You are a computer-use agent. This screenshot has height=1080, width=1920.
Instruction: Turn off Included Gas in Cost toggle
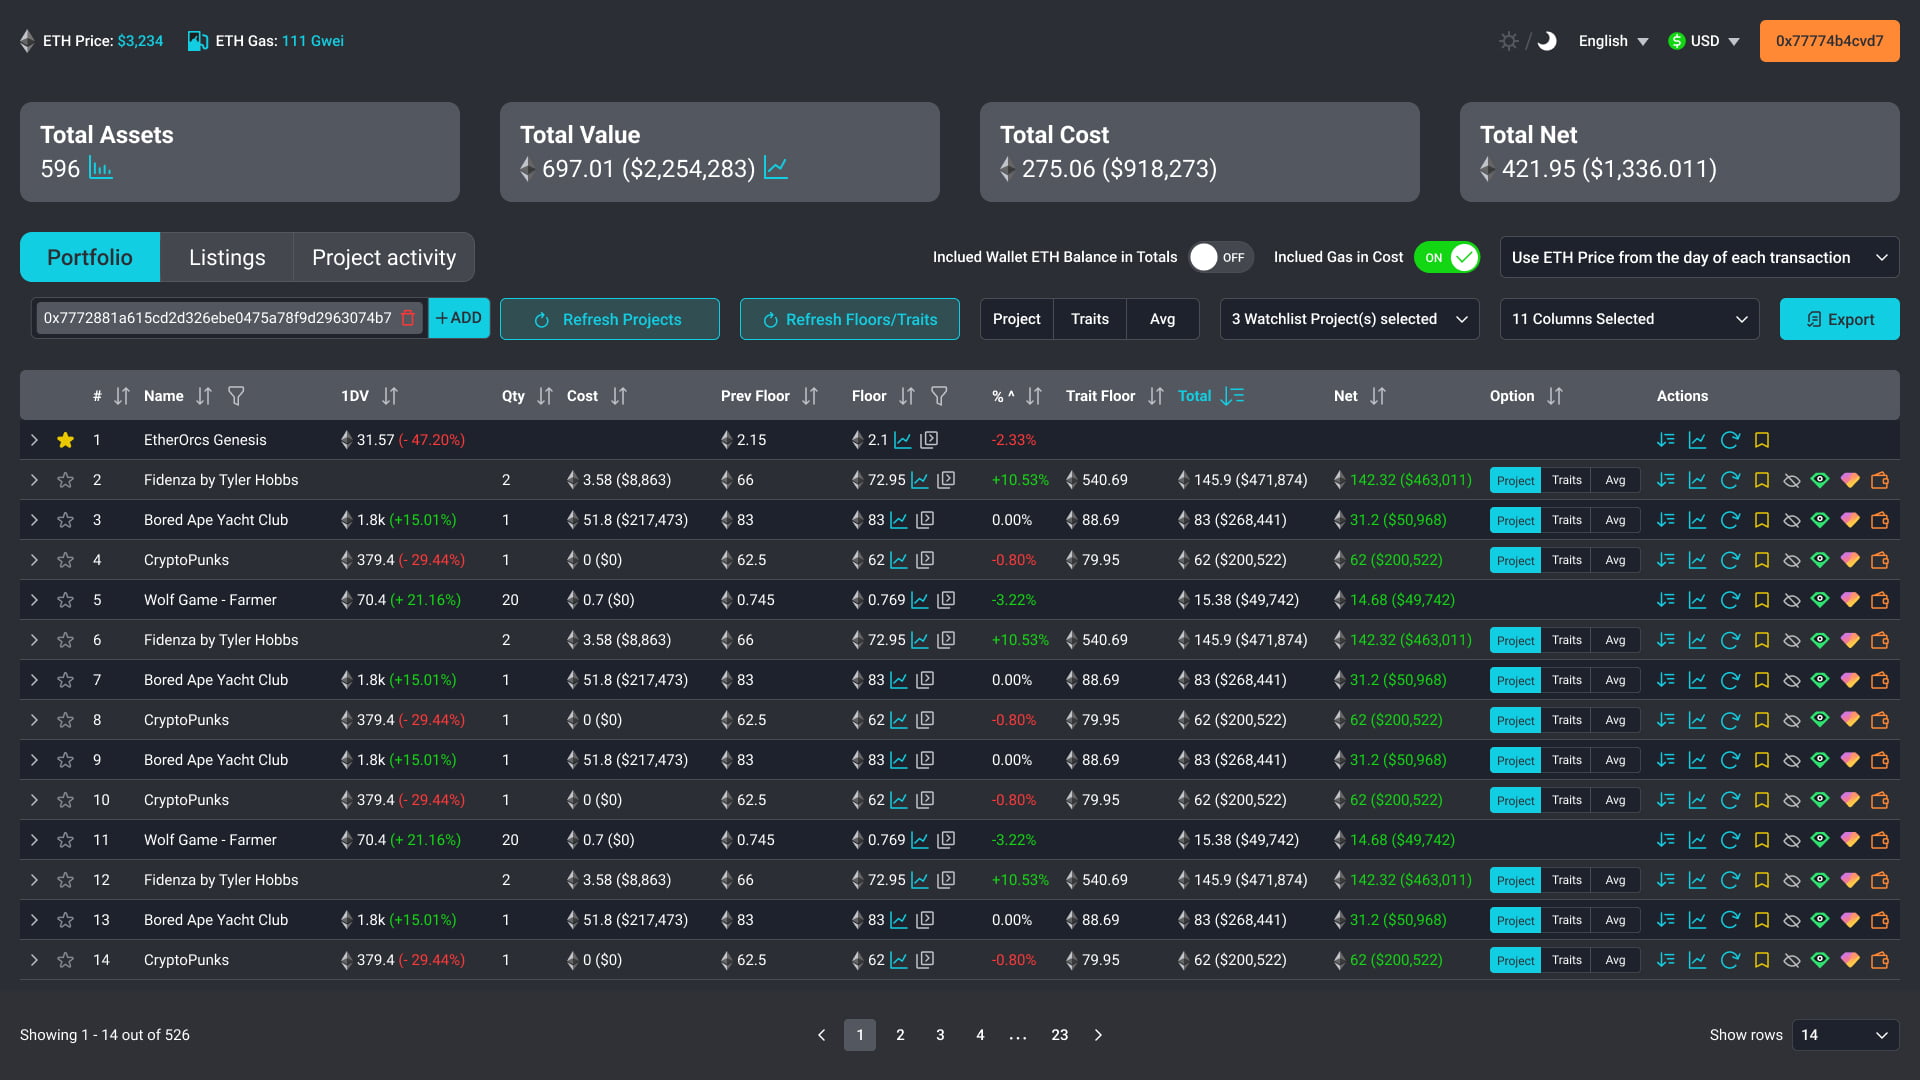1447,257
